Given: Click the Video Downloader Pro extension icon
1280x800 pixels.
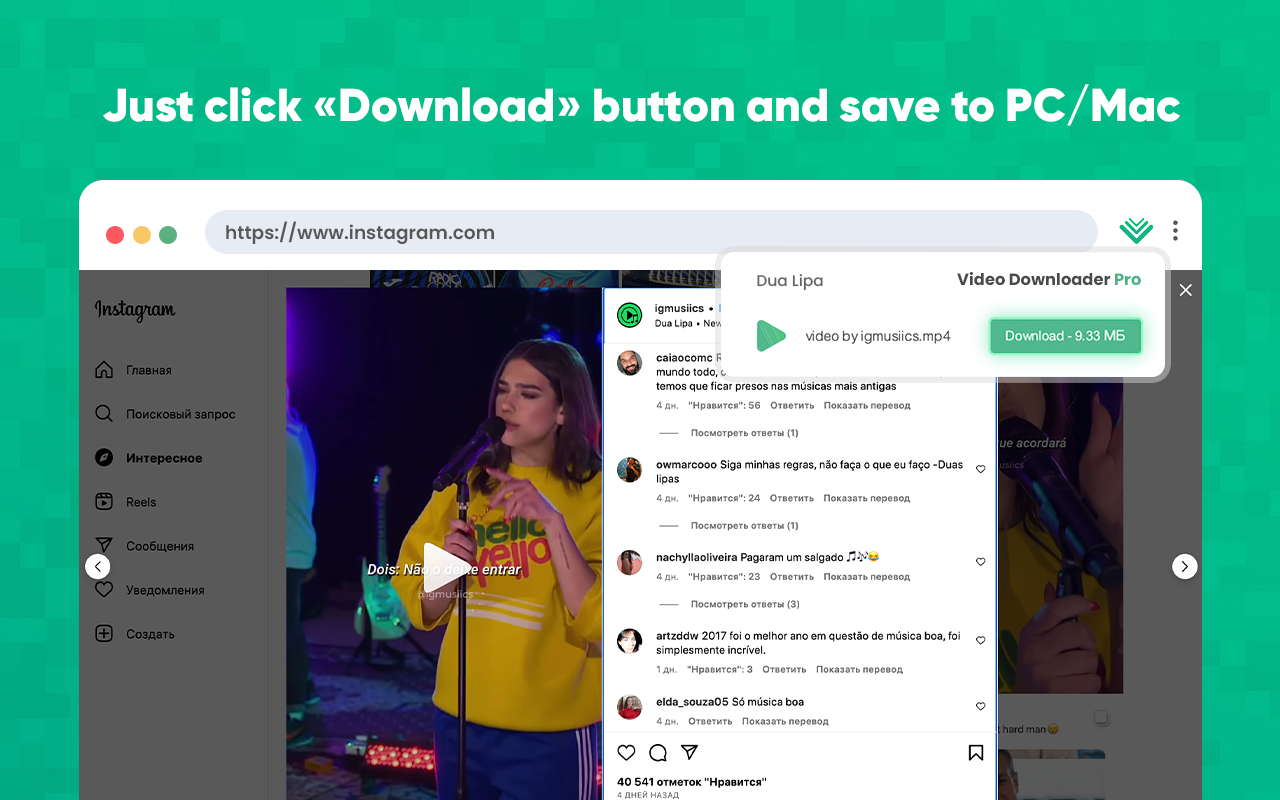Looking at the screenshot, I should coord(1135,230).
